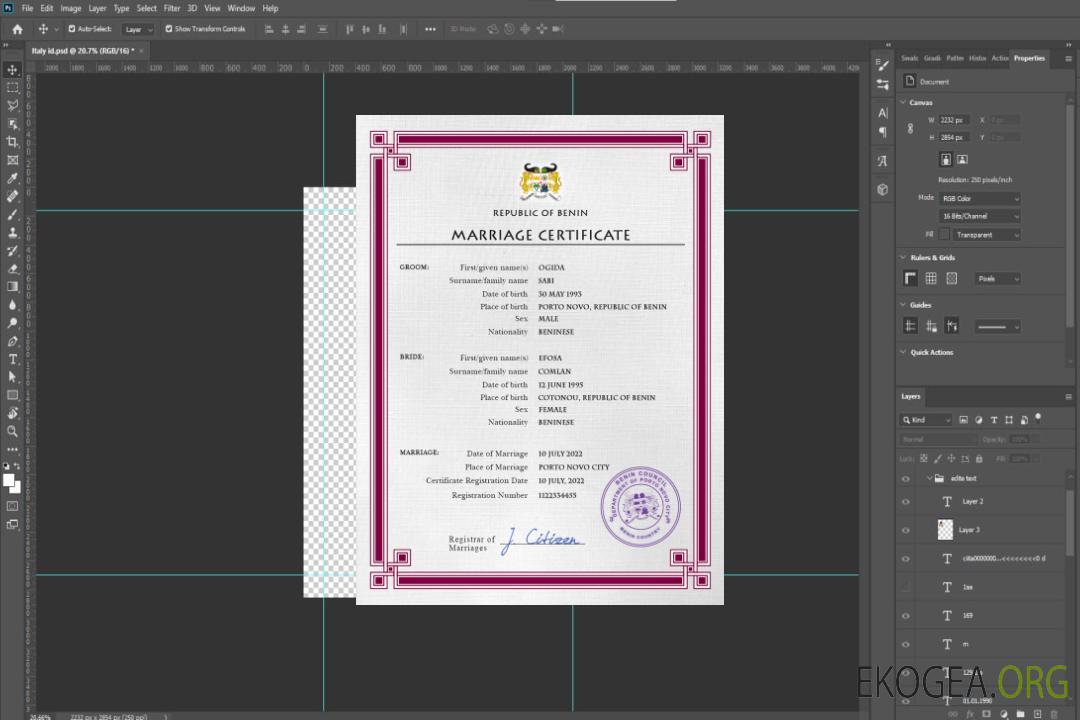Select the Pen tool

(x=12, y=341)
